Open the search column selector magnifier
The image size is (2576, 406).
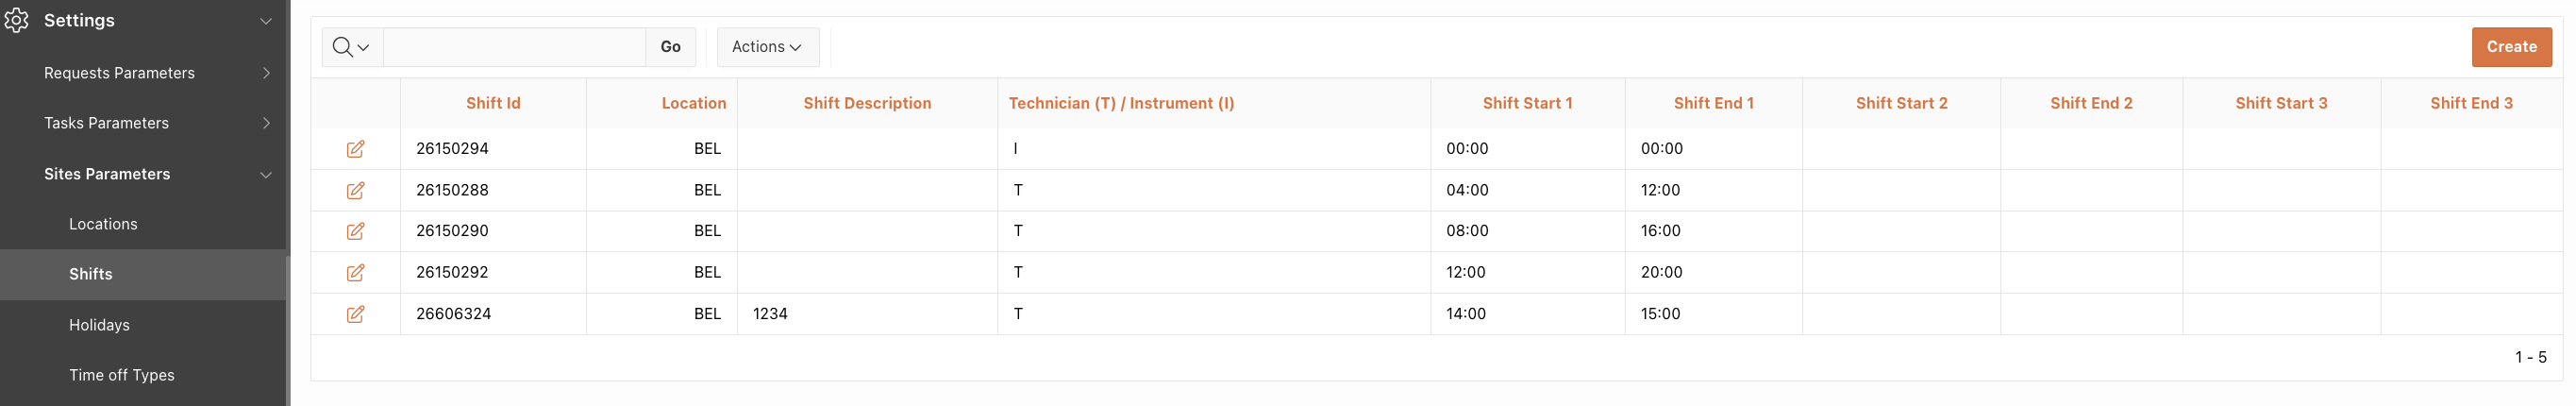352,47
